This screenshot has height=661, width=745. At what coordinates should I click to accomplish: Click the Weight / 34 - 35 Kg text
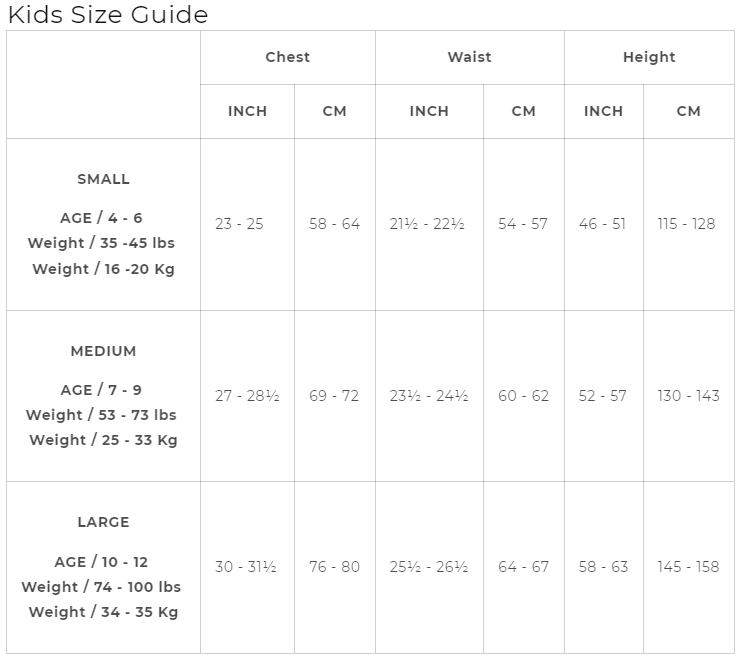(x=103, y=612)
